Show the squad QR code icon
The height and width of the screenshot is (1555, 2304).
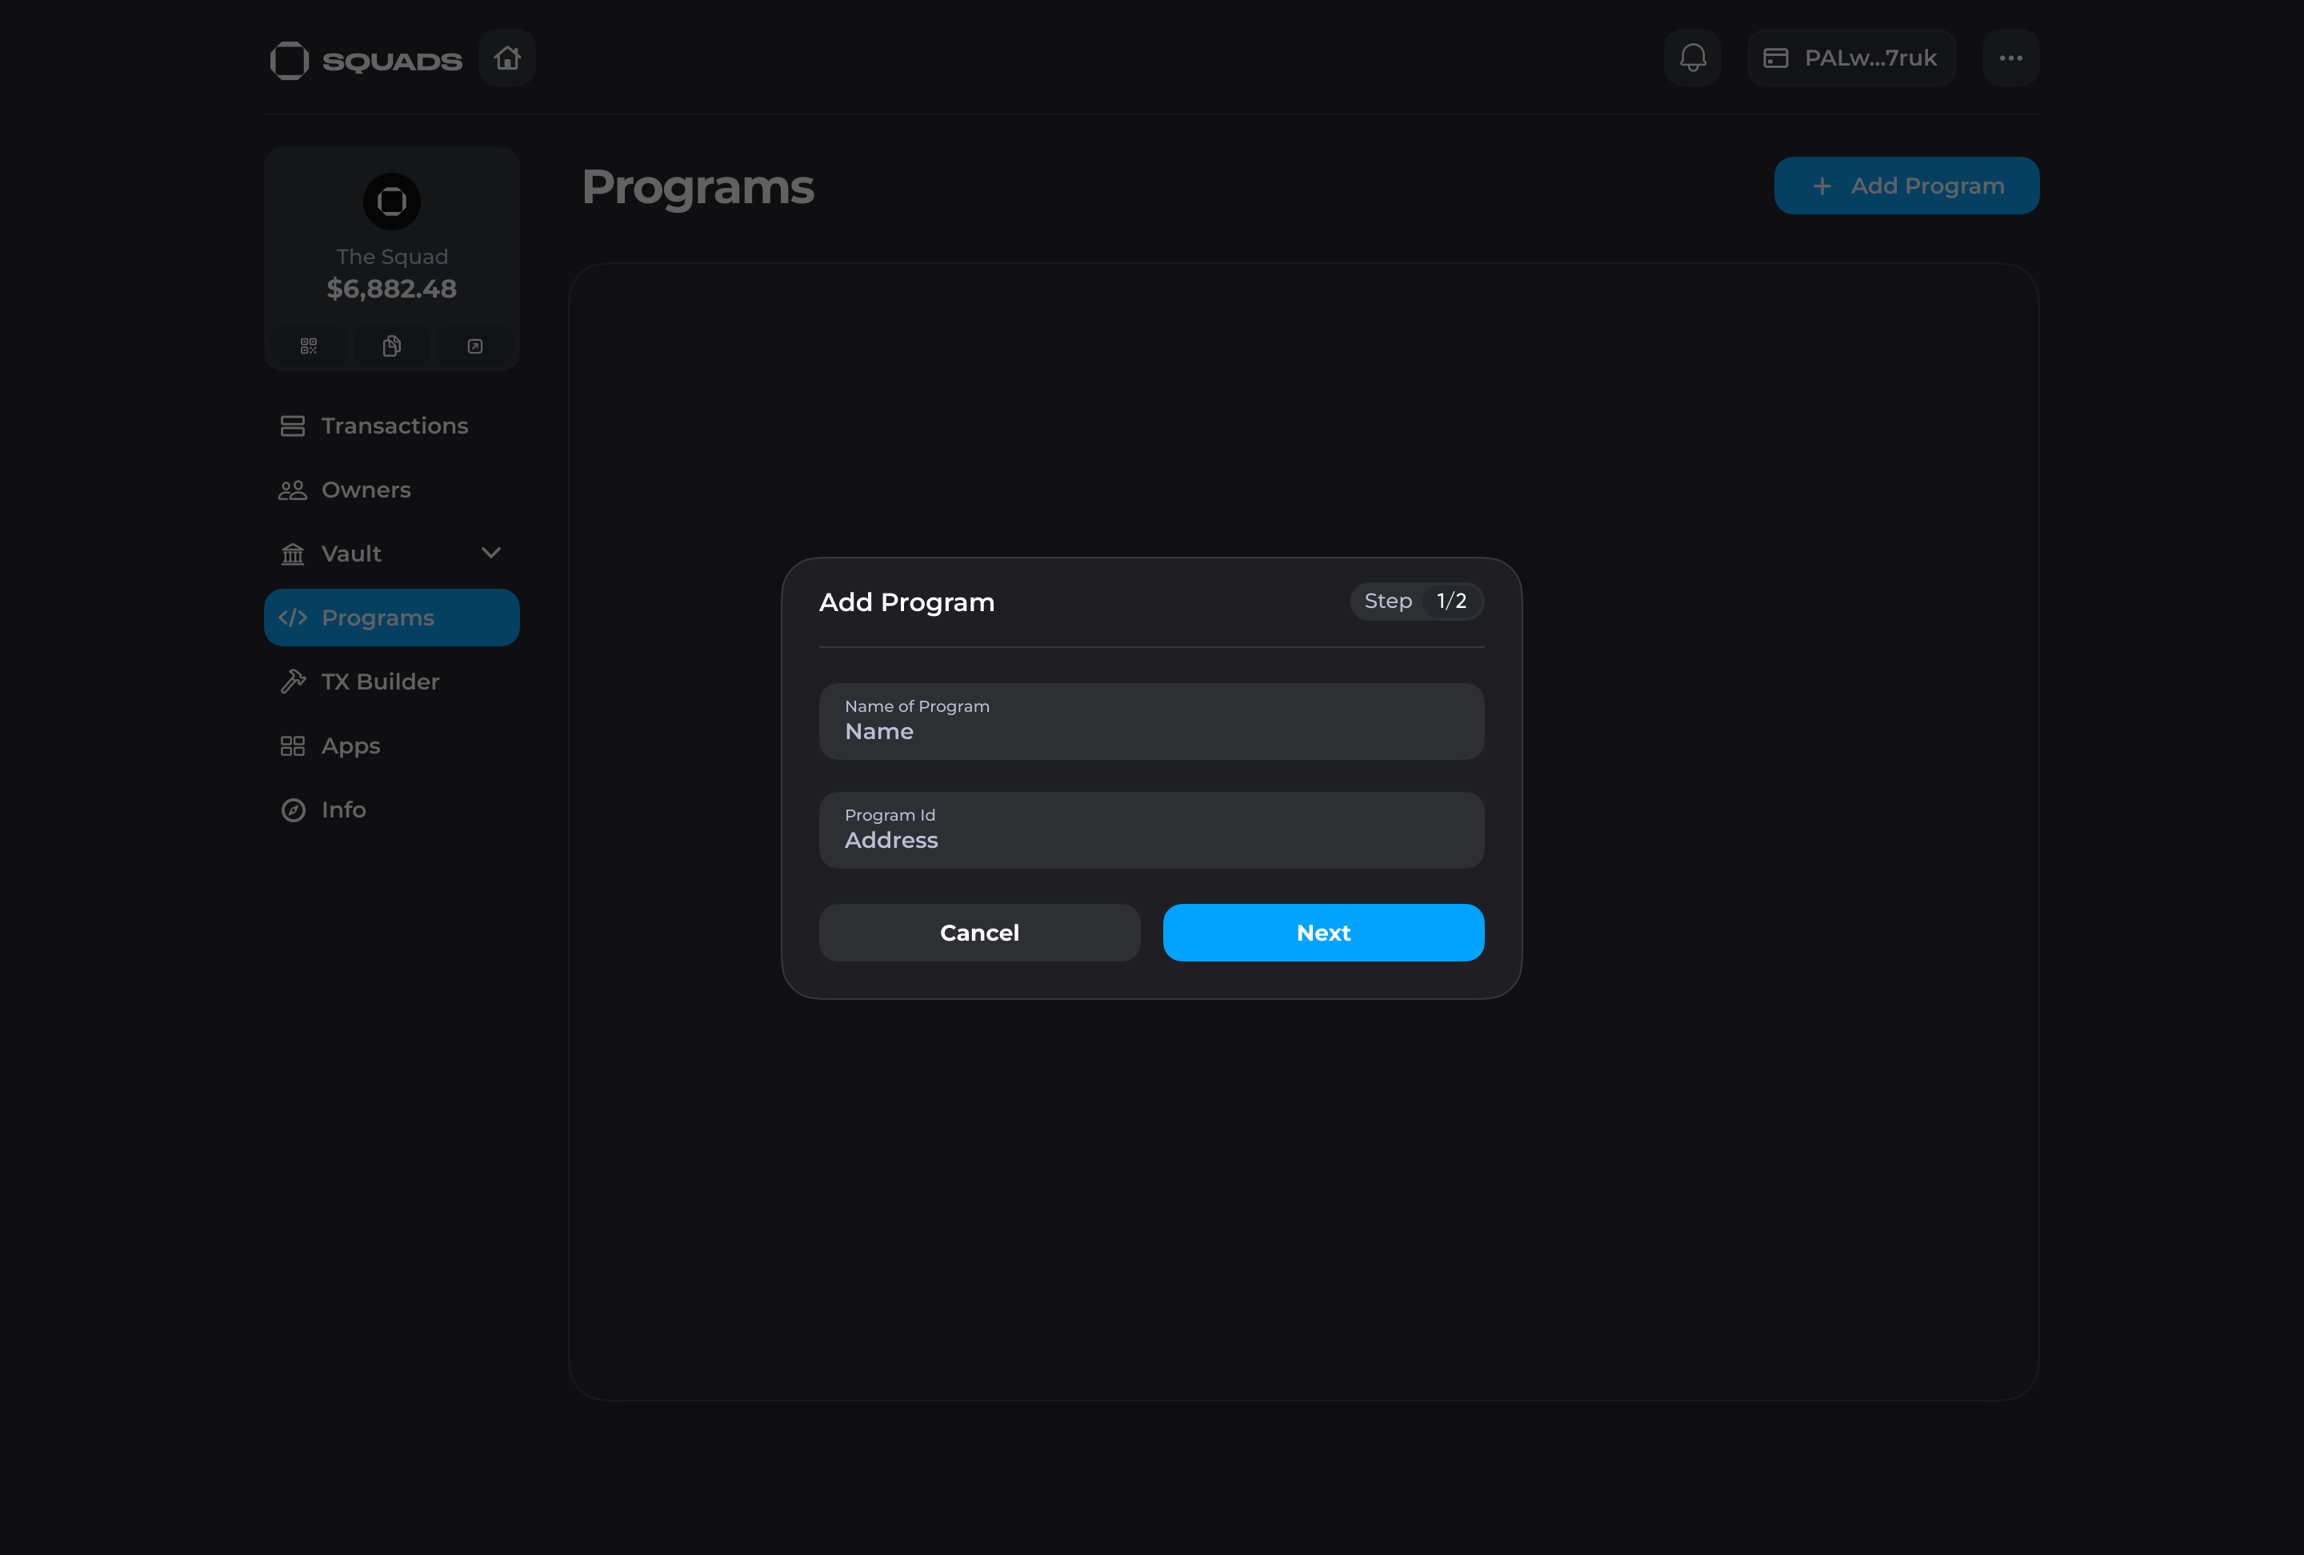coord(308,346)
